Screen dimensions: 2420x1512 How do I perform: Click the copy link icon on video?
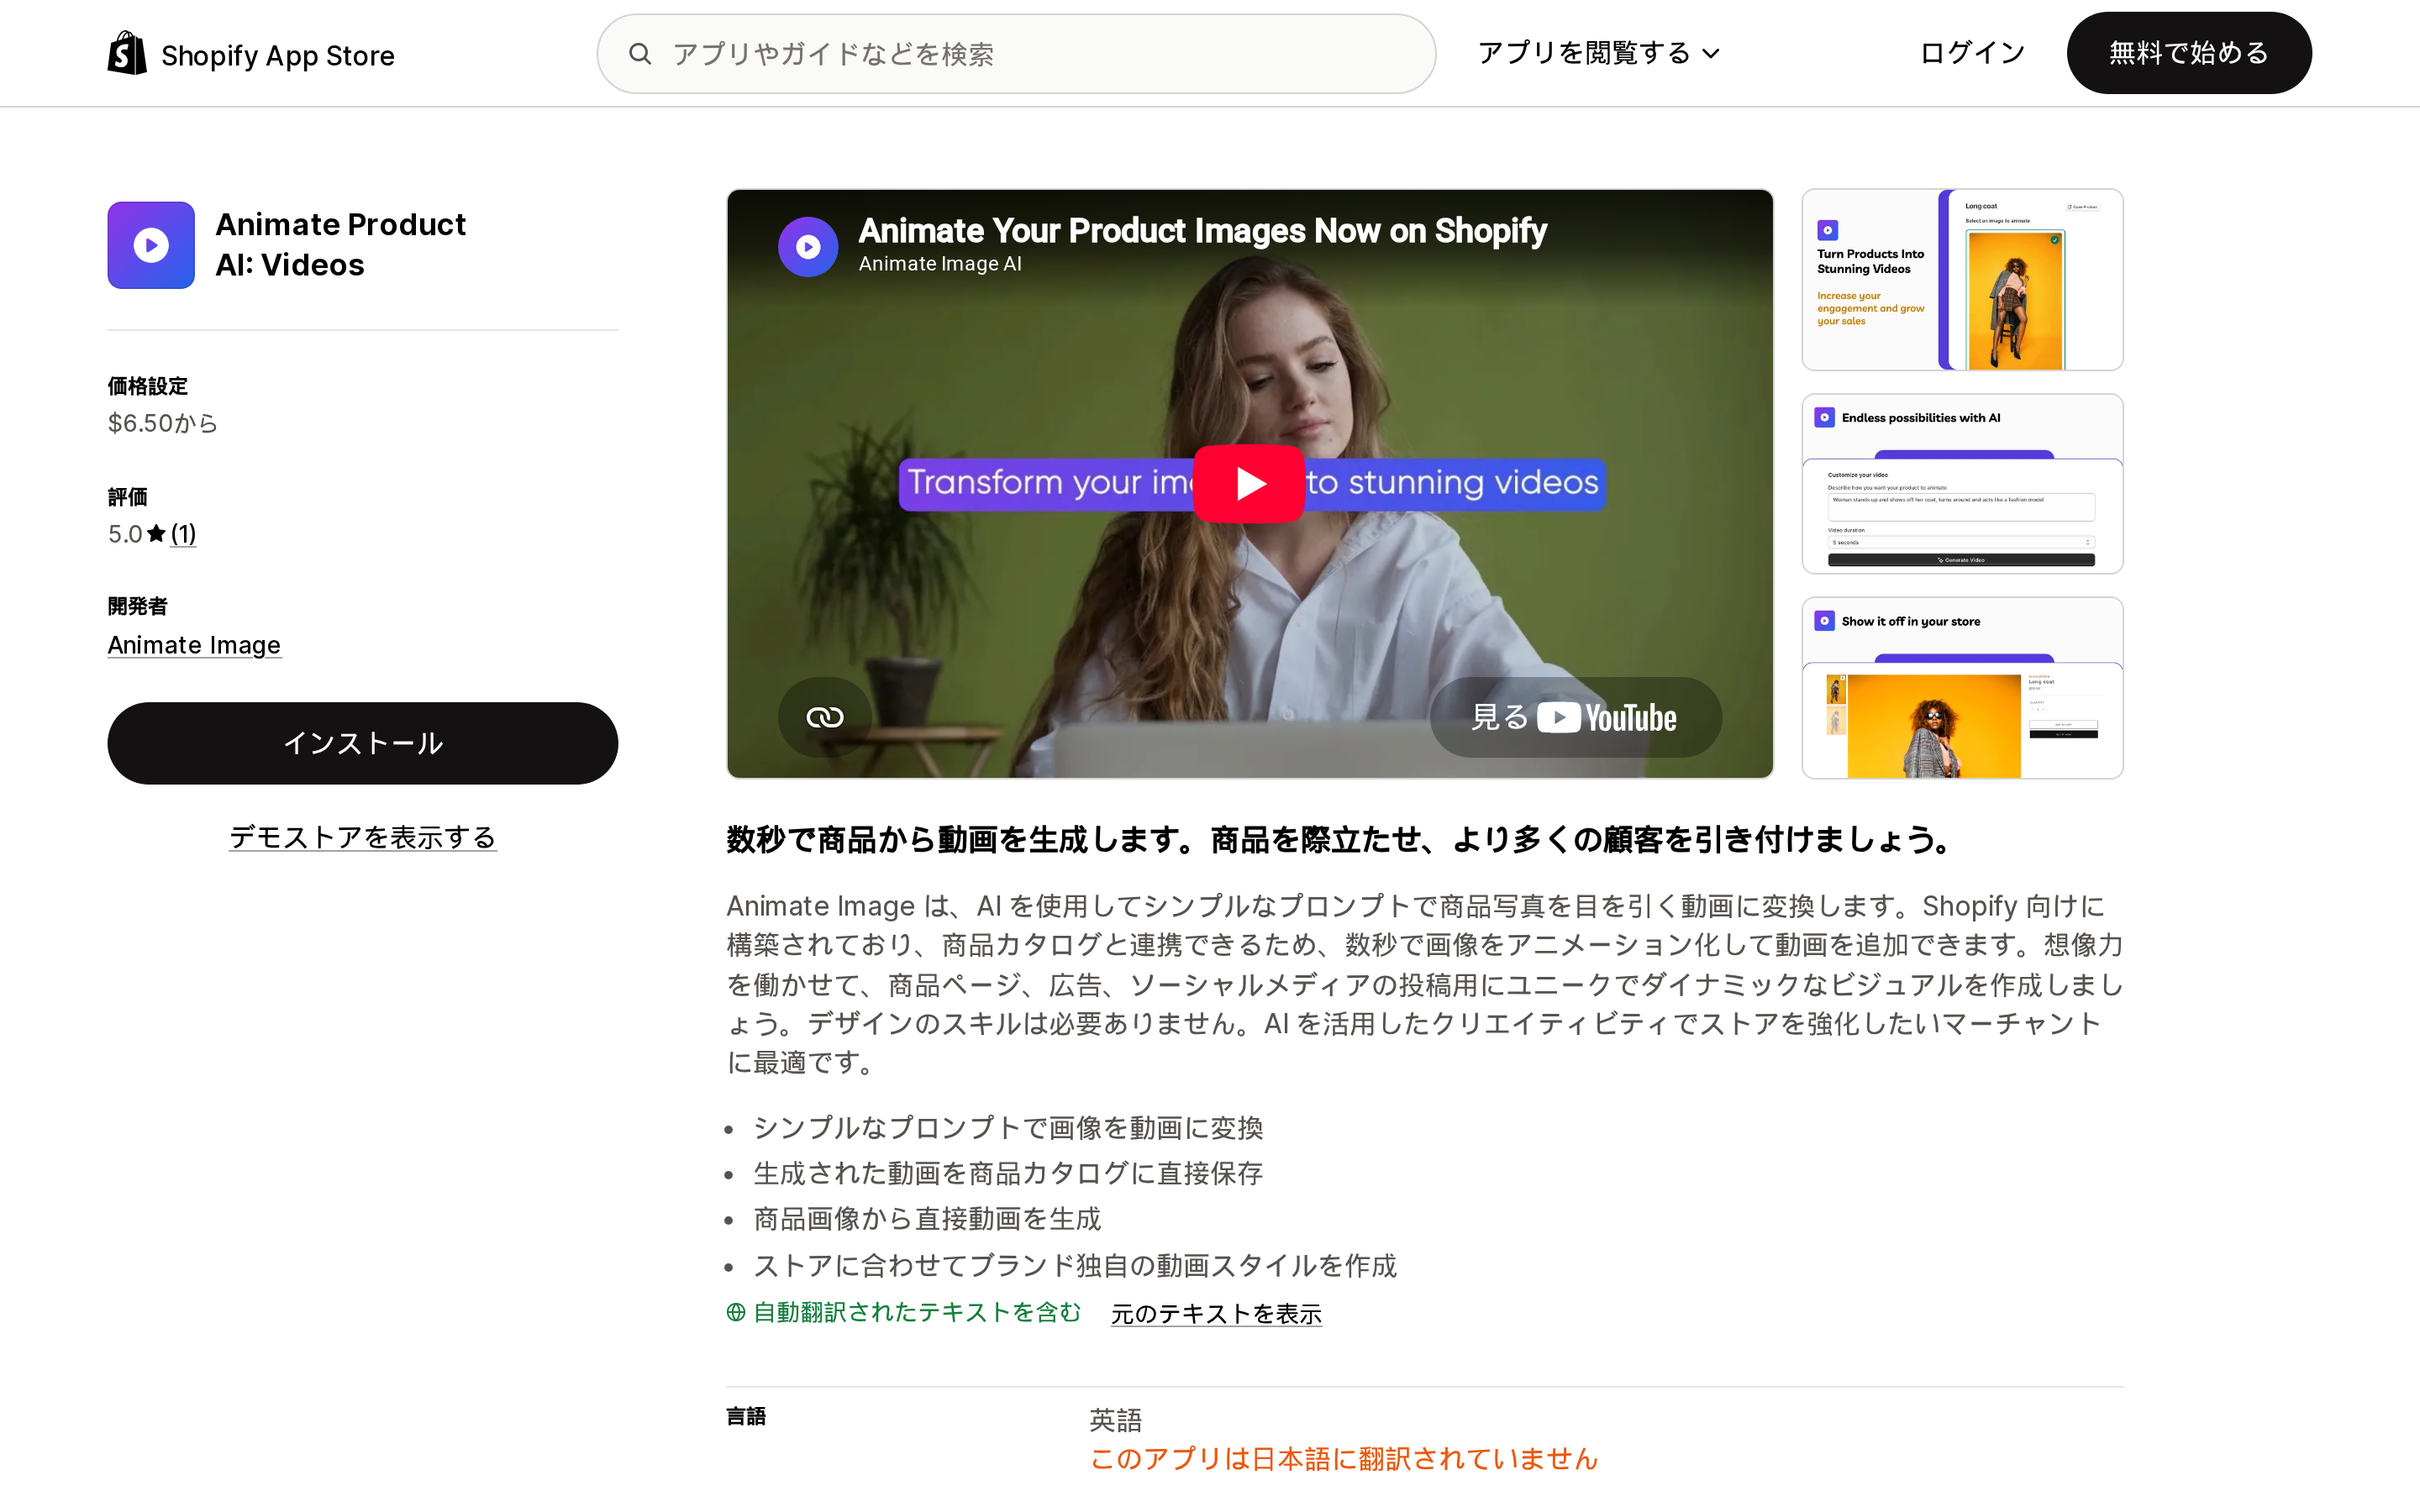click(x=825, y=717)
